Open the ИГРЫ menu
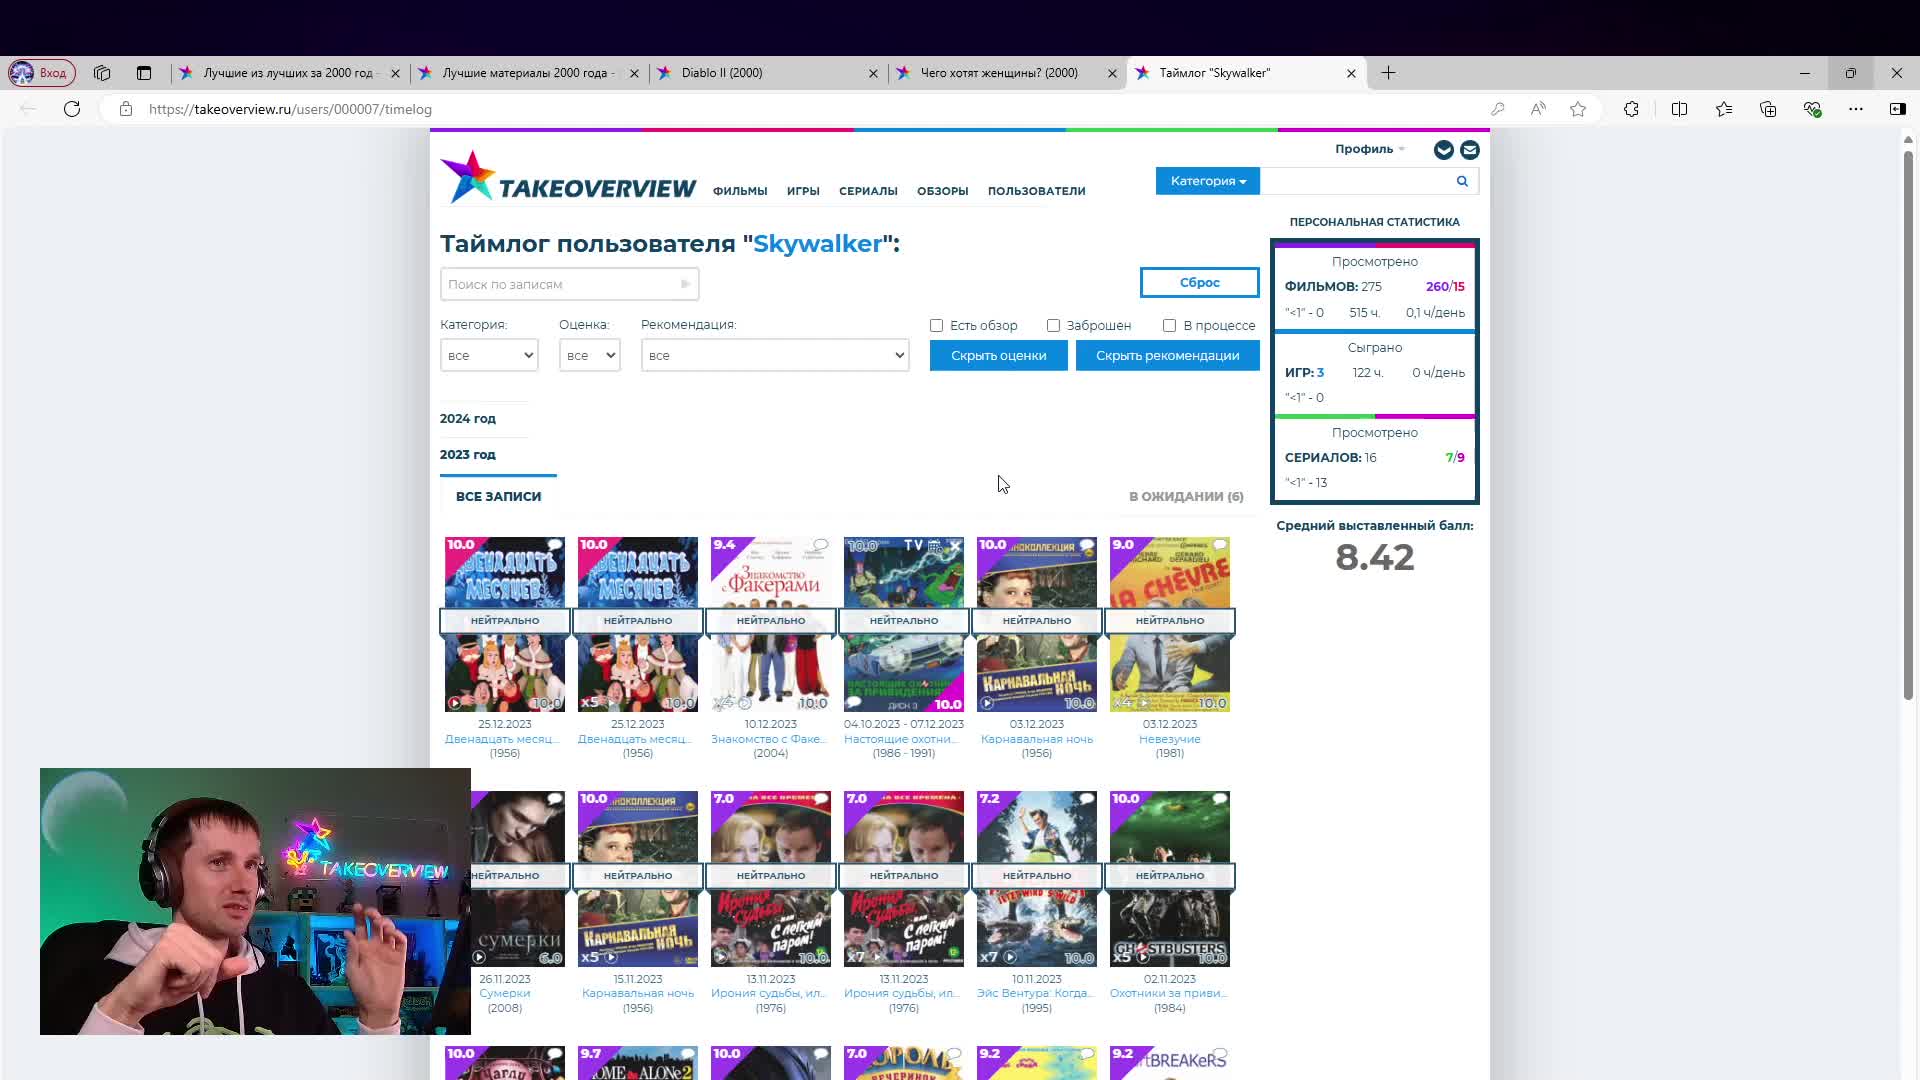The height and width of the screenshot is (1080, 1920). pos(803,191)
